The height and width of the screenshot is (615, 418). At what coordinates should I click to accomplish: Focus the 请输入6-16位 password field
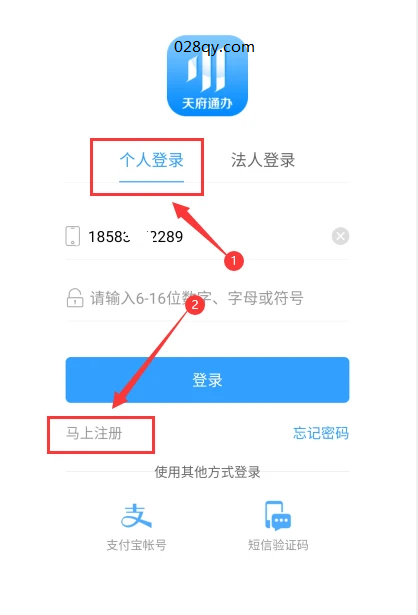(207, 298)
